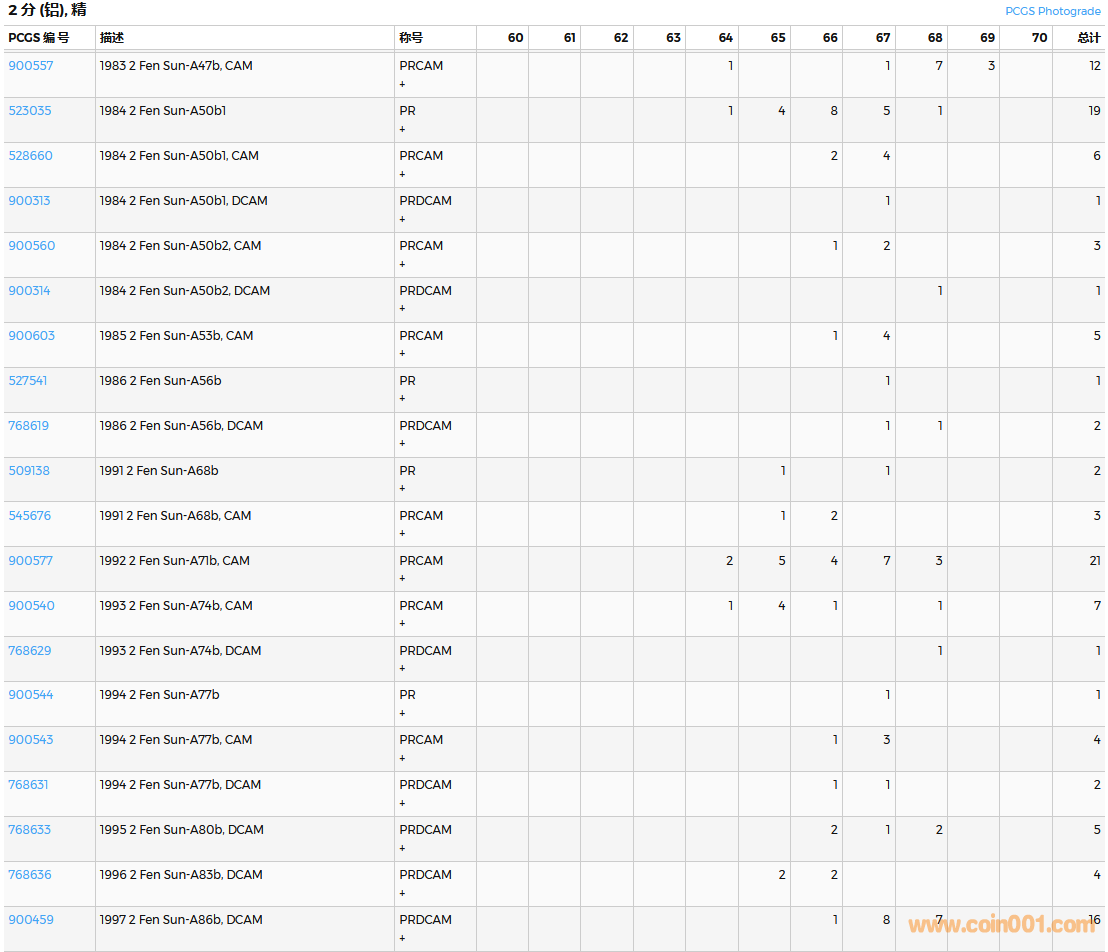Expand plus sign in 1986 Sun-A56b PR row
The height and width of the screenshot is (952, 1108).
(403, 399)
